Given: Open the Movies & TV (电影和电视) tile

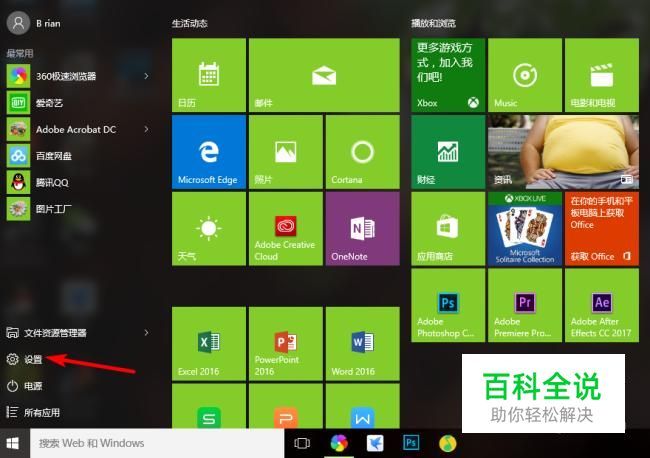Looking at the screenshot, I should 602,75.
